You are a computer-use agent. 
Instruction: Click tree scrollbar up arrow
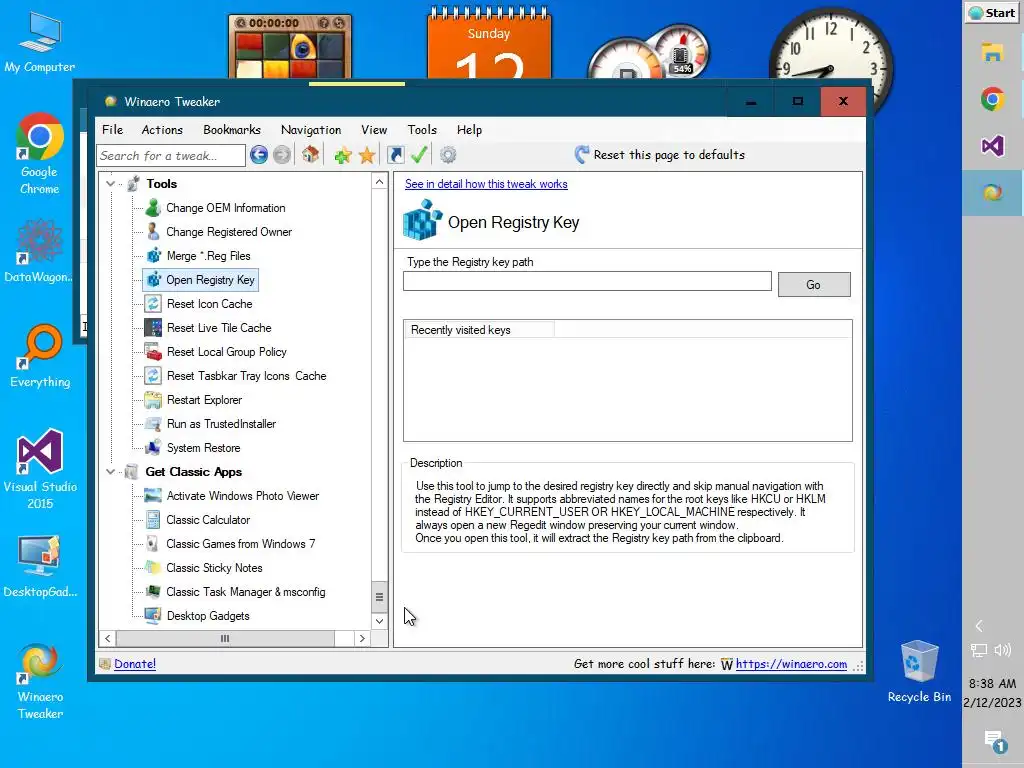pos(379,182)
